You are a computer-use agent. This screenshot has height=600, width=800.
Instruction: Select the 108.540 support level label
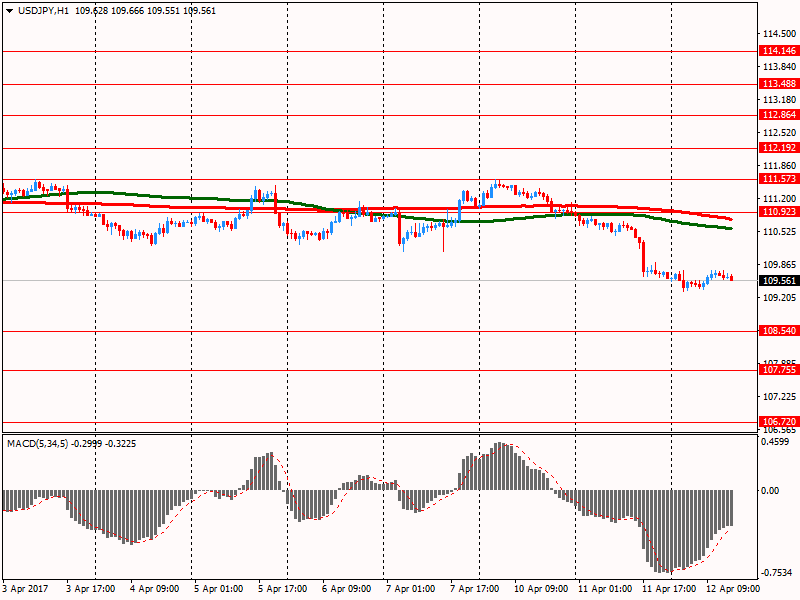click(x=779, y=331)
